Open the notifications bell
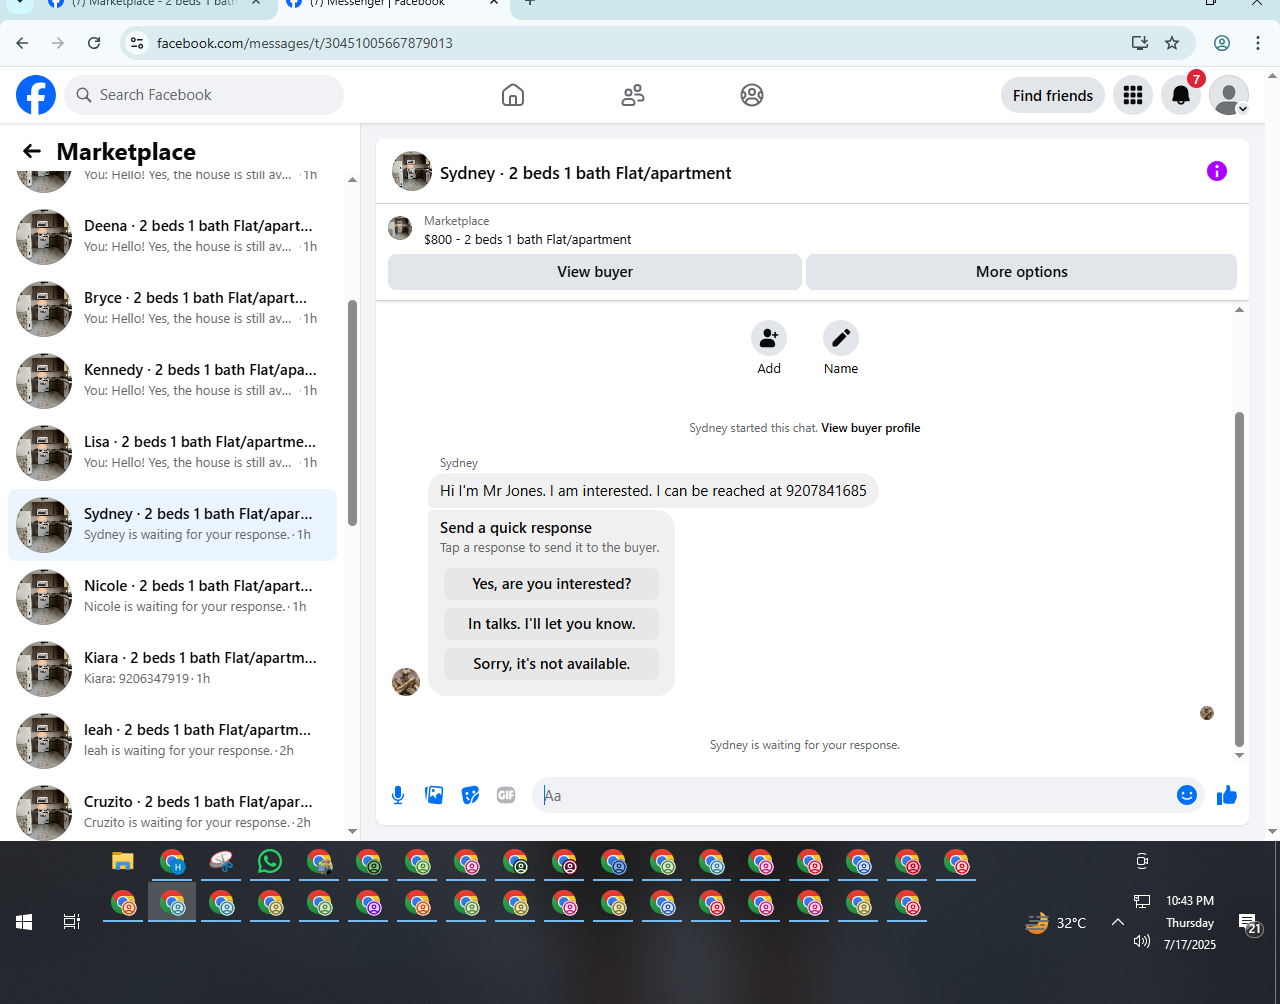The height and width of the screenshot is (1004, 1280). 1181,95
